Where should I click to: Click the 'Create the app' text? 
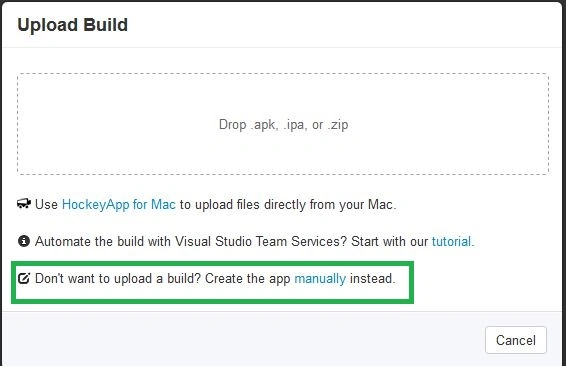click(248, 279)
